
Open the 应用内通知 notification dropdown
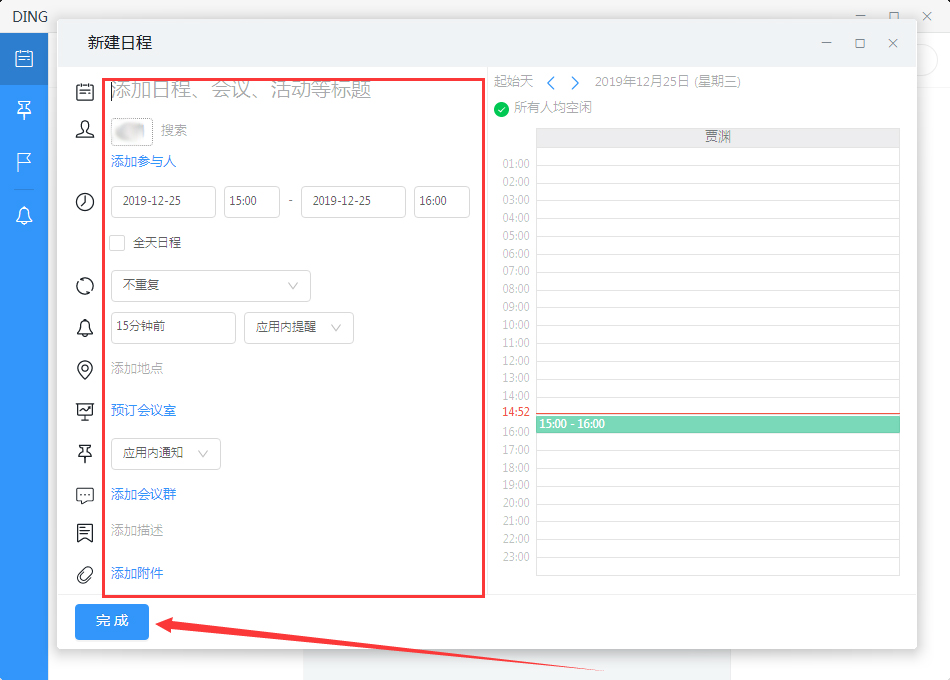tap(166, 453)
